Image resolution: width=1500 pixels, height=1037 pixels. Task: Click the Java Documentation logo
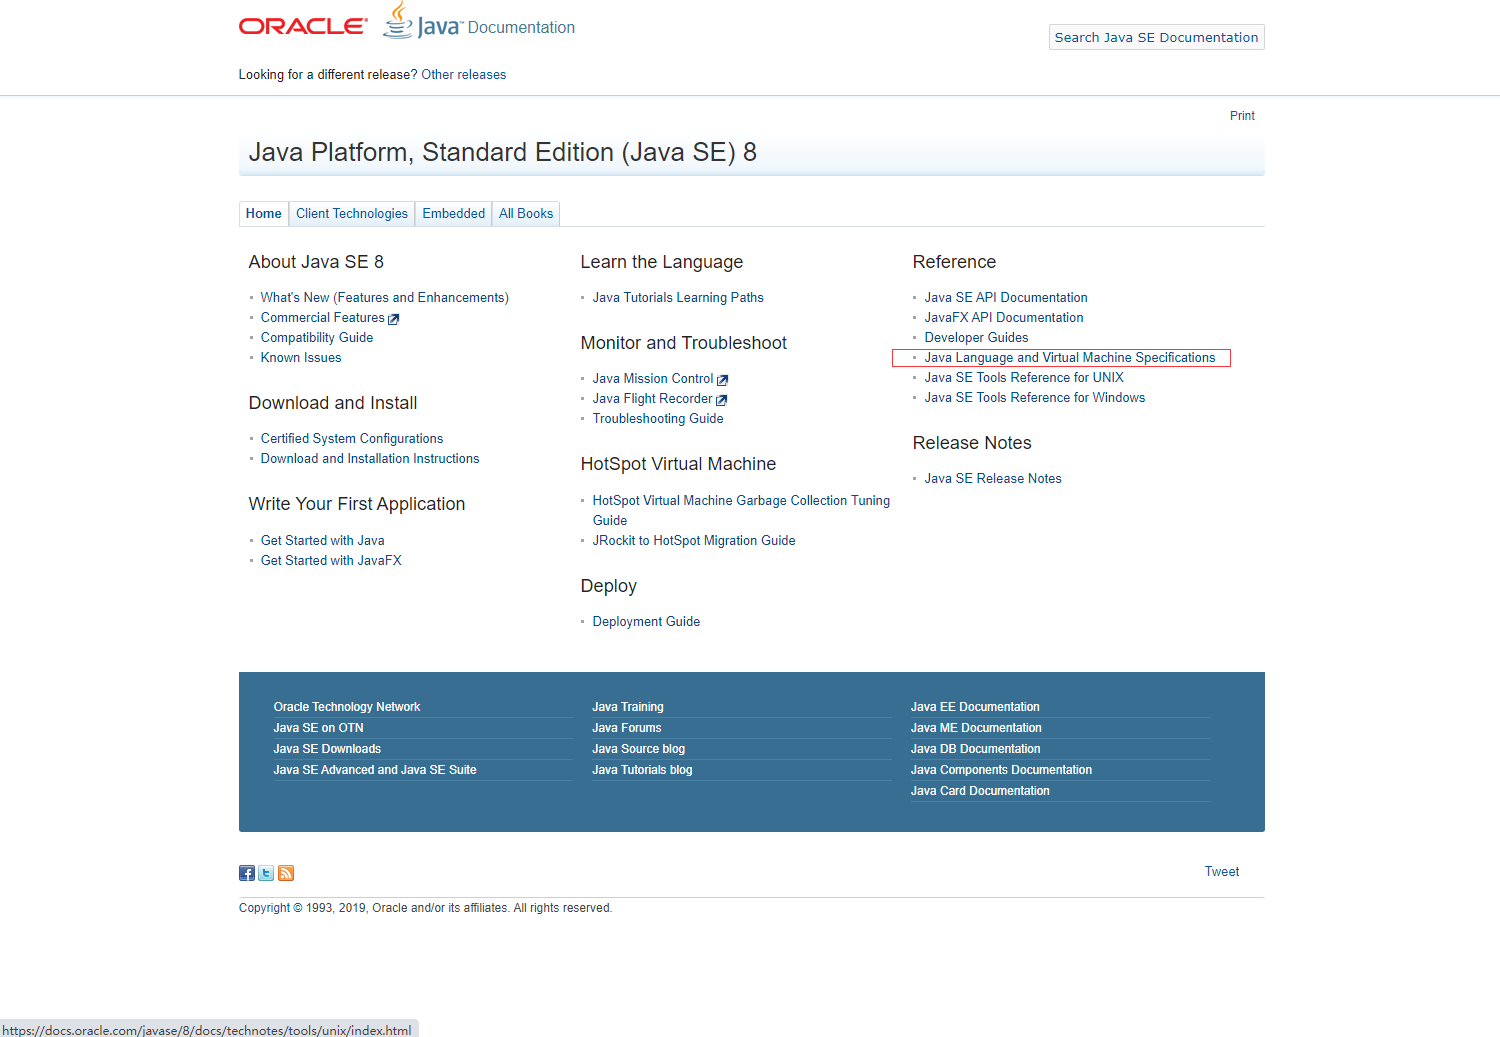point(480,21)
